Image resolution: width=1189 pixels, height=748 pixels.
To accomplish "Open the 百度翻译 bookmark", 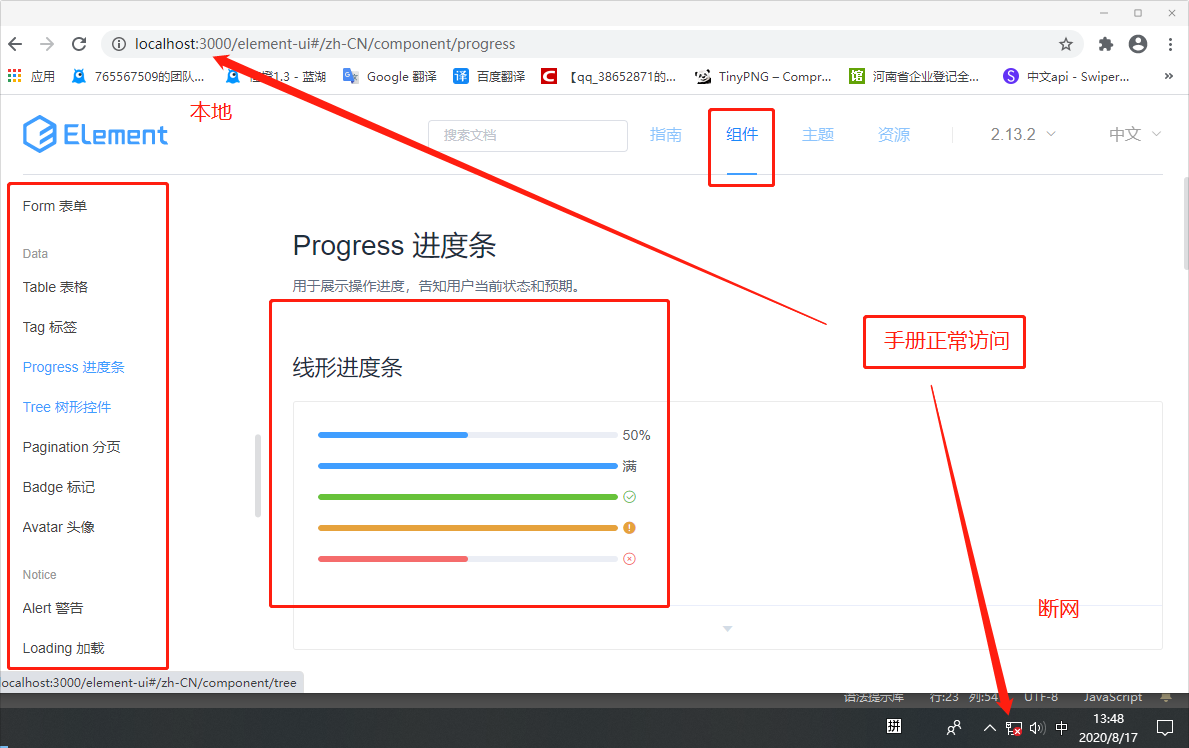I will tap(489, 76).
